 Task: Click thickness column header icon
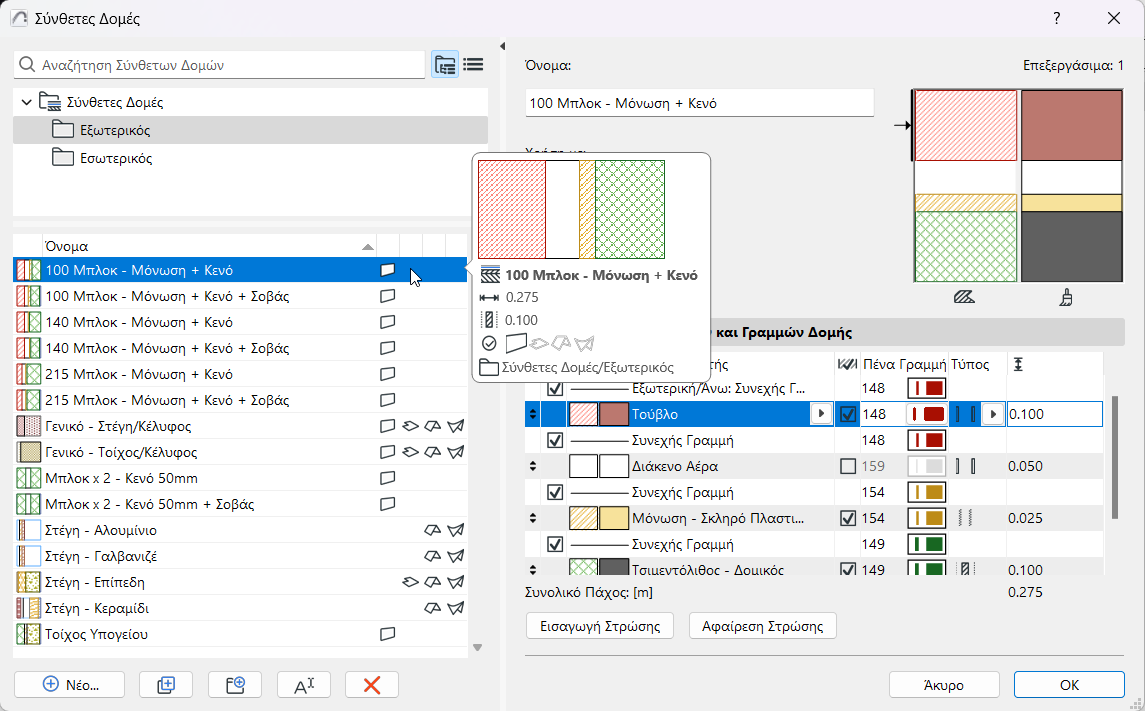[x=1018, y=364]
